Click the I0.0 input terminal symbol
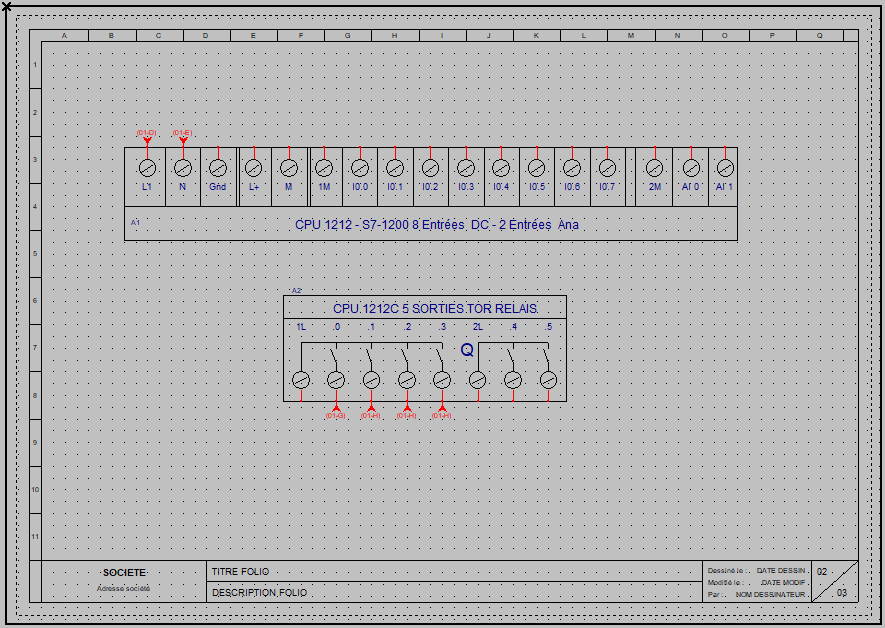The image size is (885, 628). tap(360, 168)
